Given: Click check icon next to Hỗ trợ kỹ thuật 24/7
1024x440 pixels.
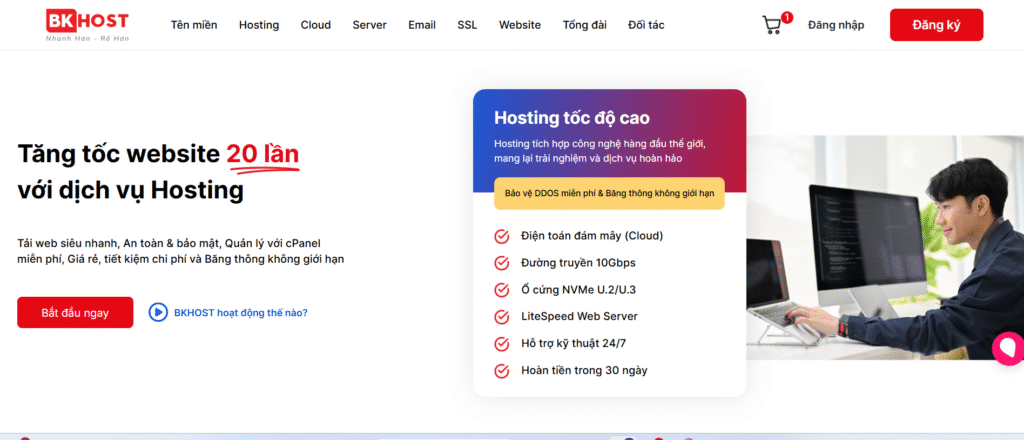Looking at the screenshot, I should pos(502,344).
